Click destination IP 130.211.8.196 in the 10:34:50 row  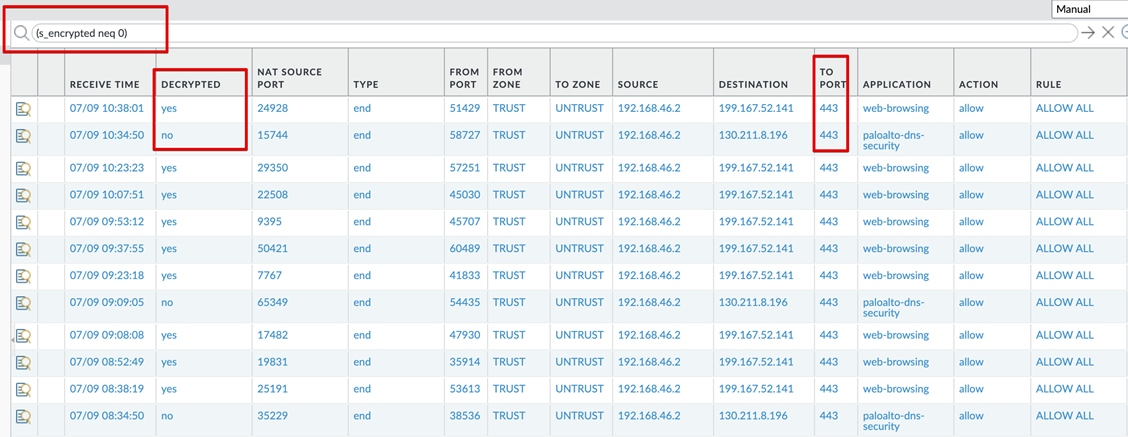tap(755, 135)
